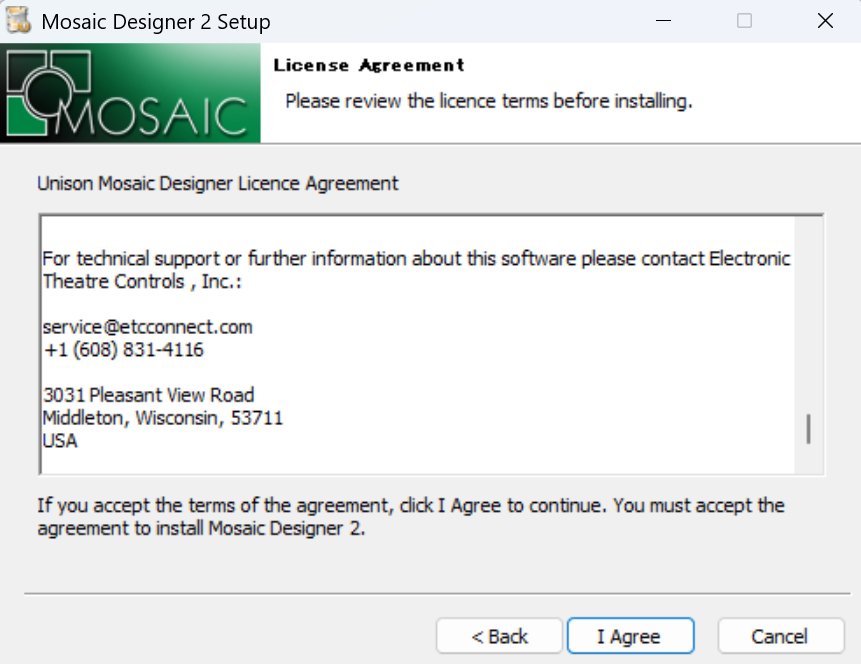Image resolution: width=861 pixels, height=664 pixels.
Task: Click the service@etcconnect.com email text
Action: coord(148,327)
